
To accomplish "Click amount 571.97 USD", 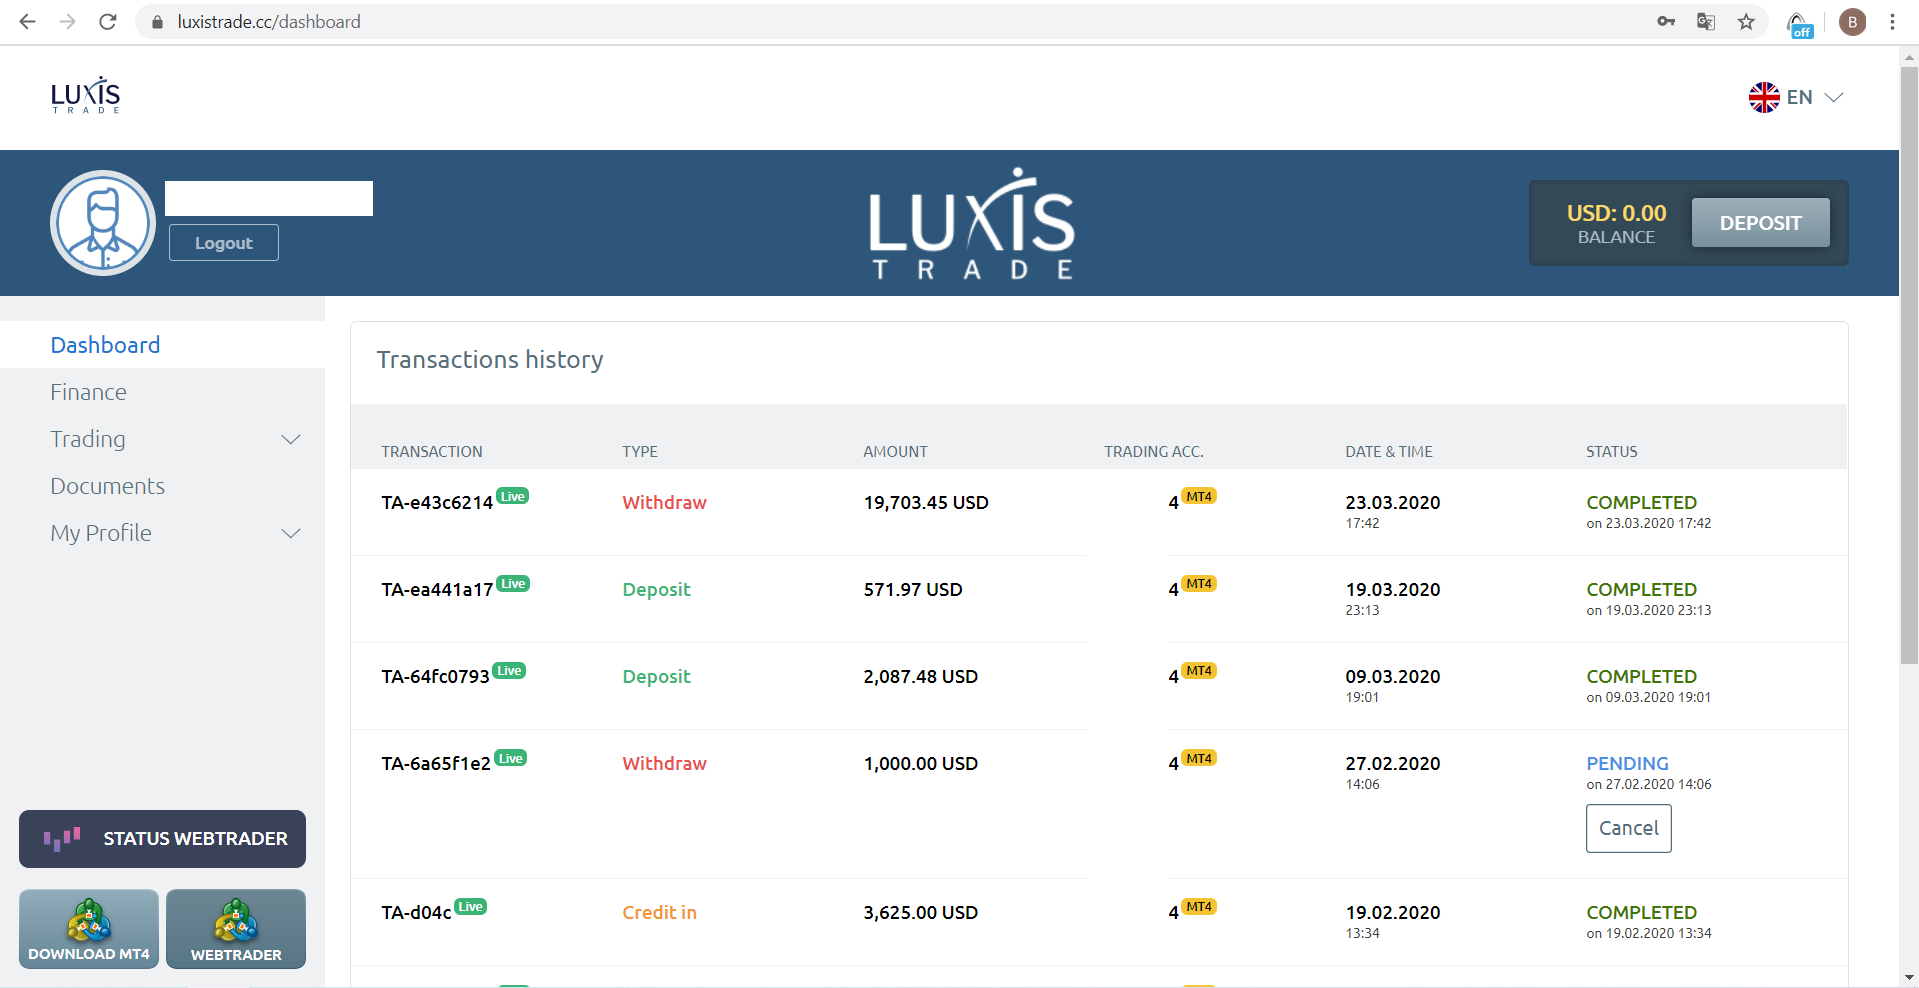I will [x=913, y=590].
